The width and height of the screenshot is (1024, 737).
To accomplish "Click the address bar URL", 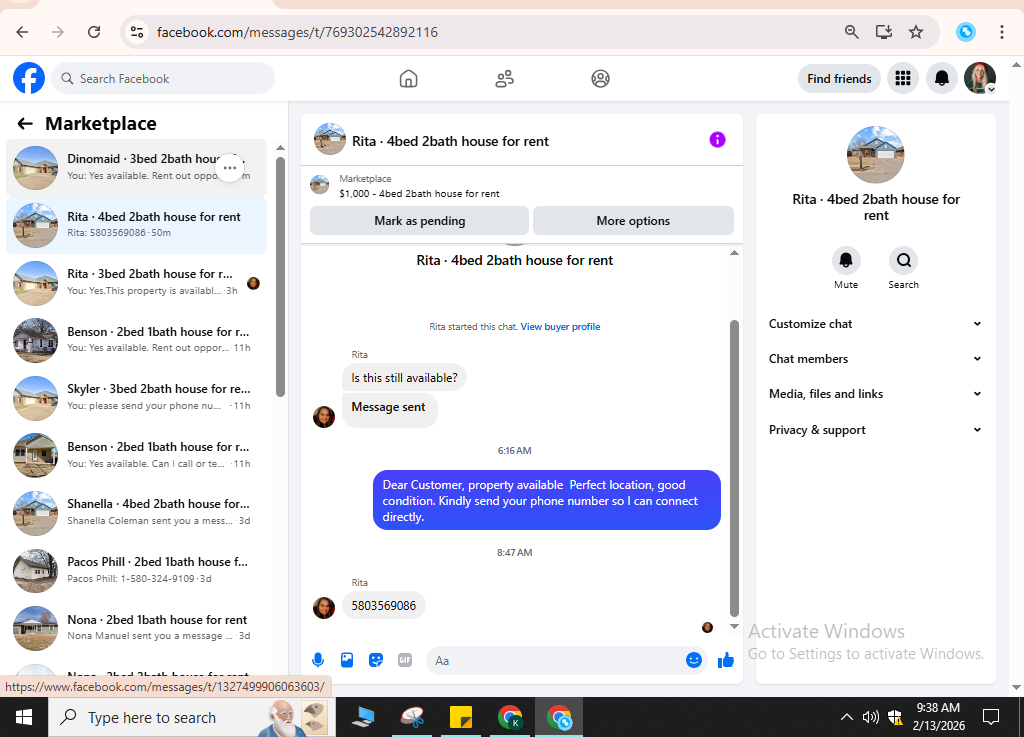I will tap(297, 32).
